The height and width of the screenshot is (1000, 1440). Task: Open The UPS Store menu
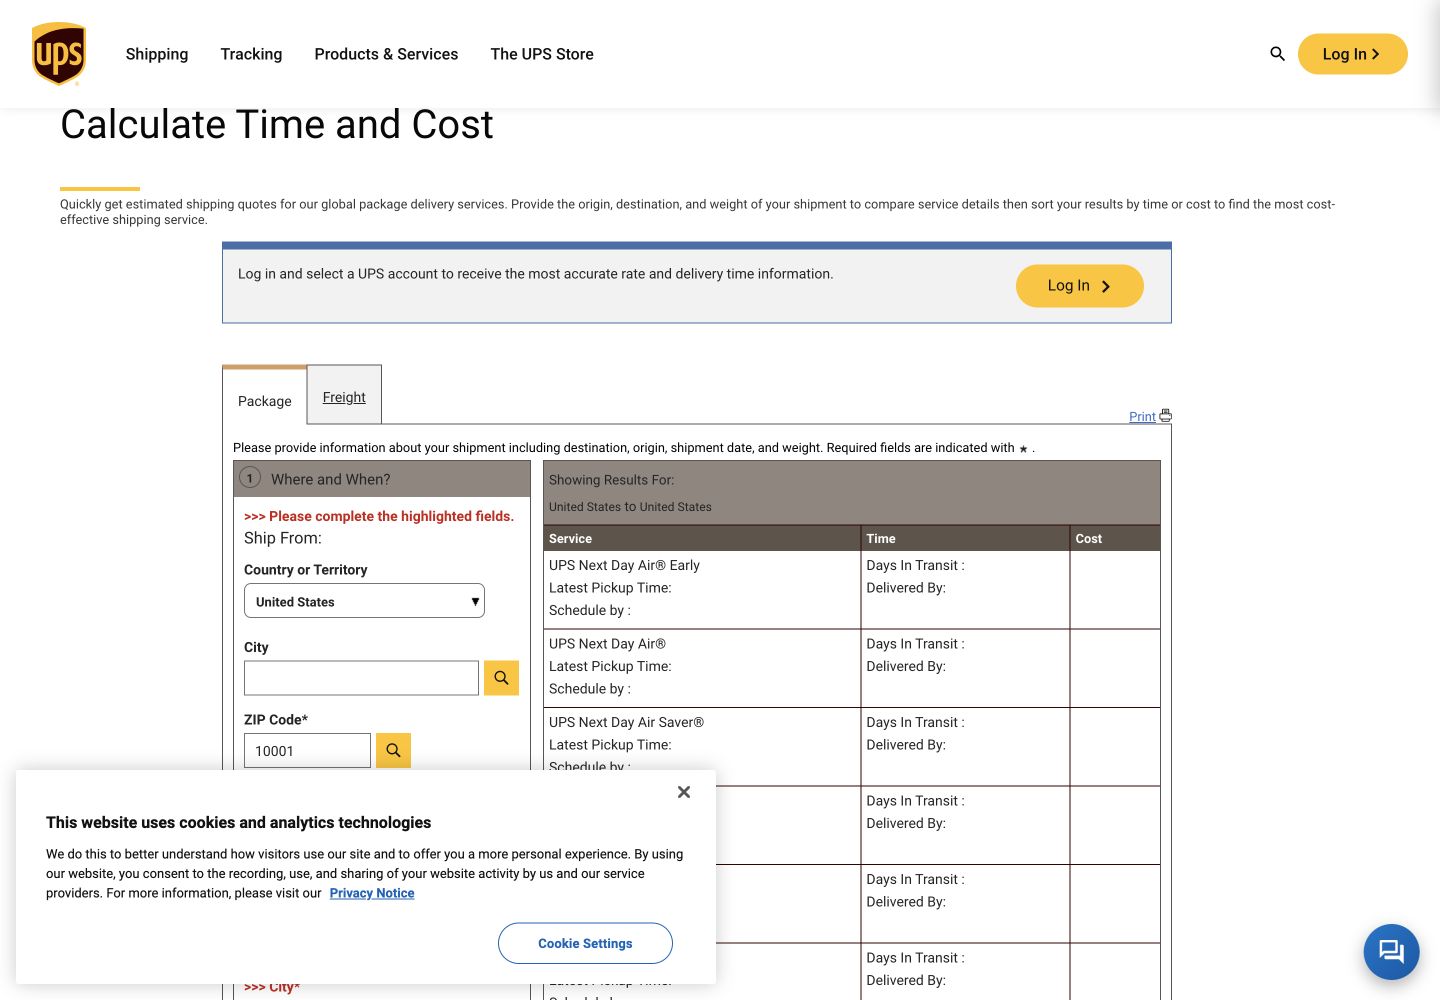(x=542, y=54)
